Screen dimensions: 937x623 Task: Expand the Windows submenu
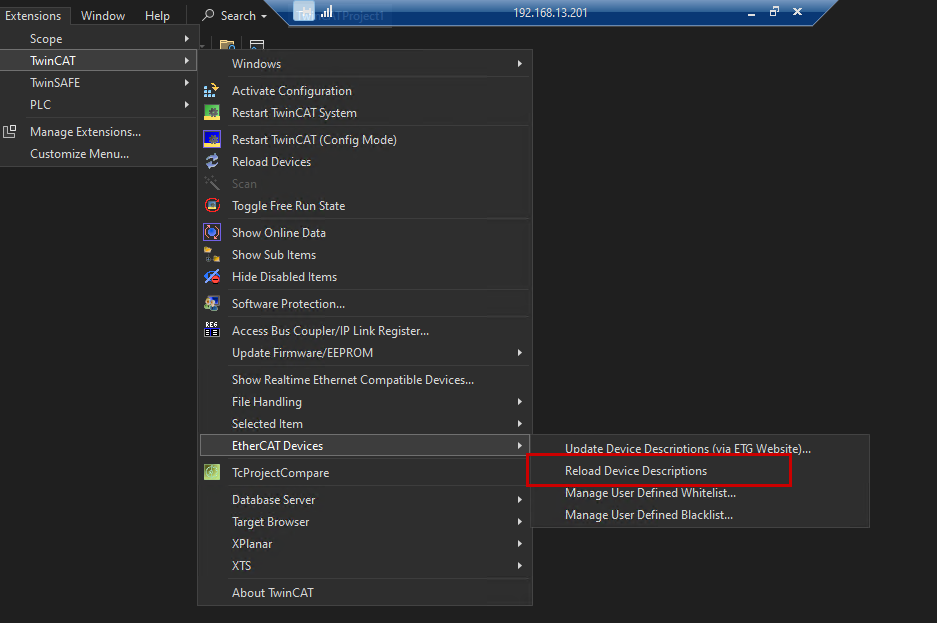[x=365, y=64]
